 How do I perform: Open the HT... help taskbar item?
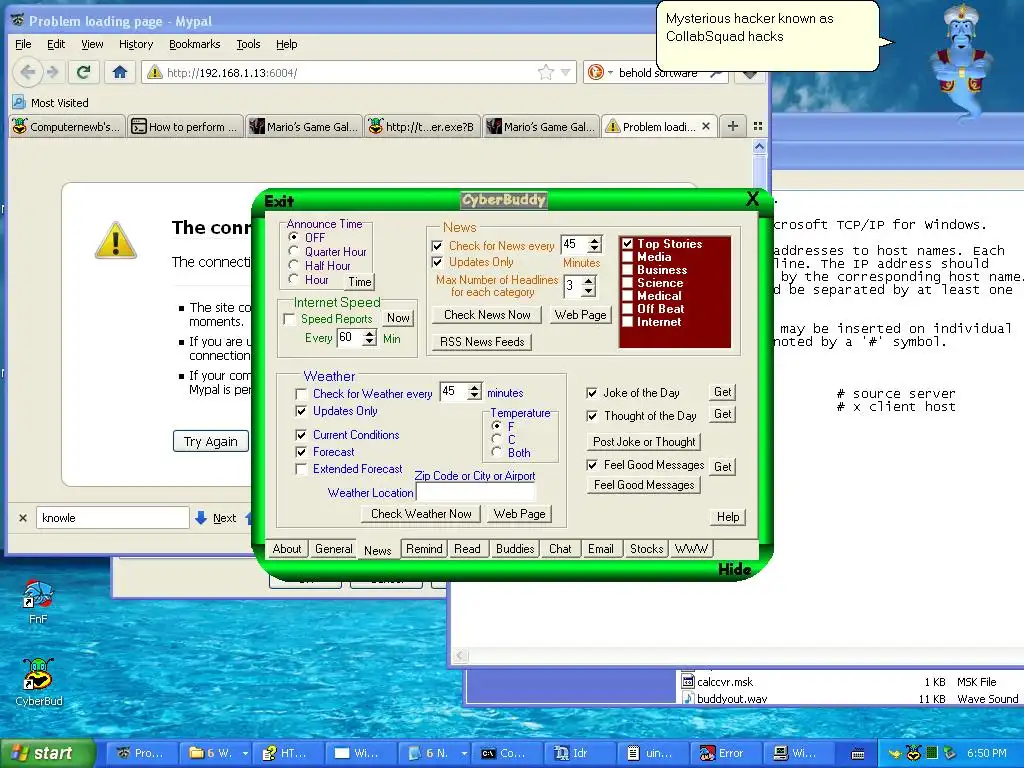pos(285,753)
